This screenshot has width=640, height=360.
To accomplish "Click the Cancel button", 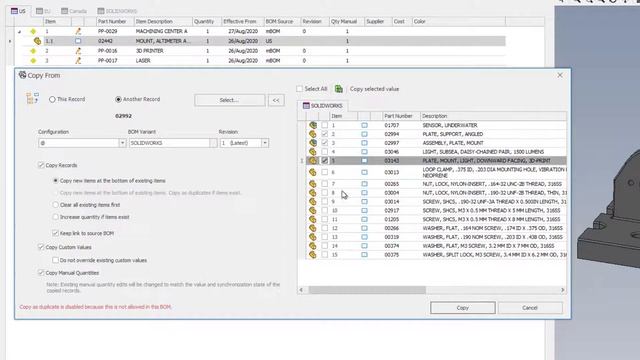I will [530, 308].
